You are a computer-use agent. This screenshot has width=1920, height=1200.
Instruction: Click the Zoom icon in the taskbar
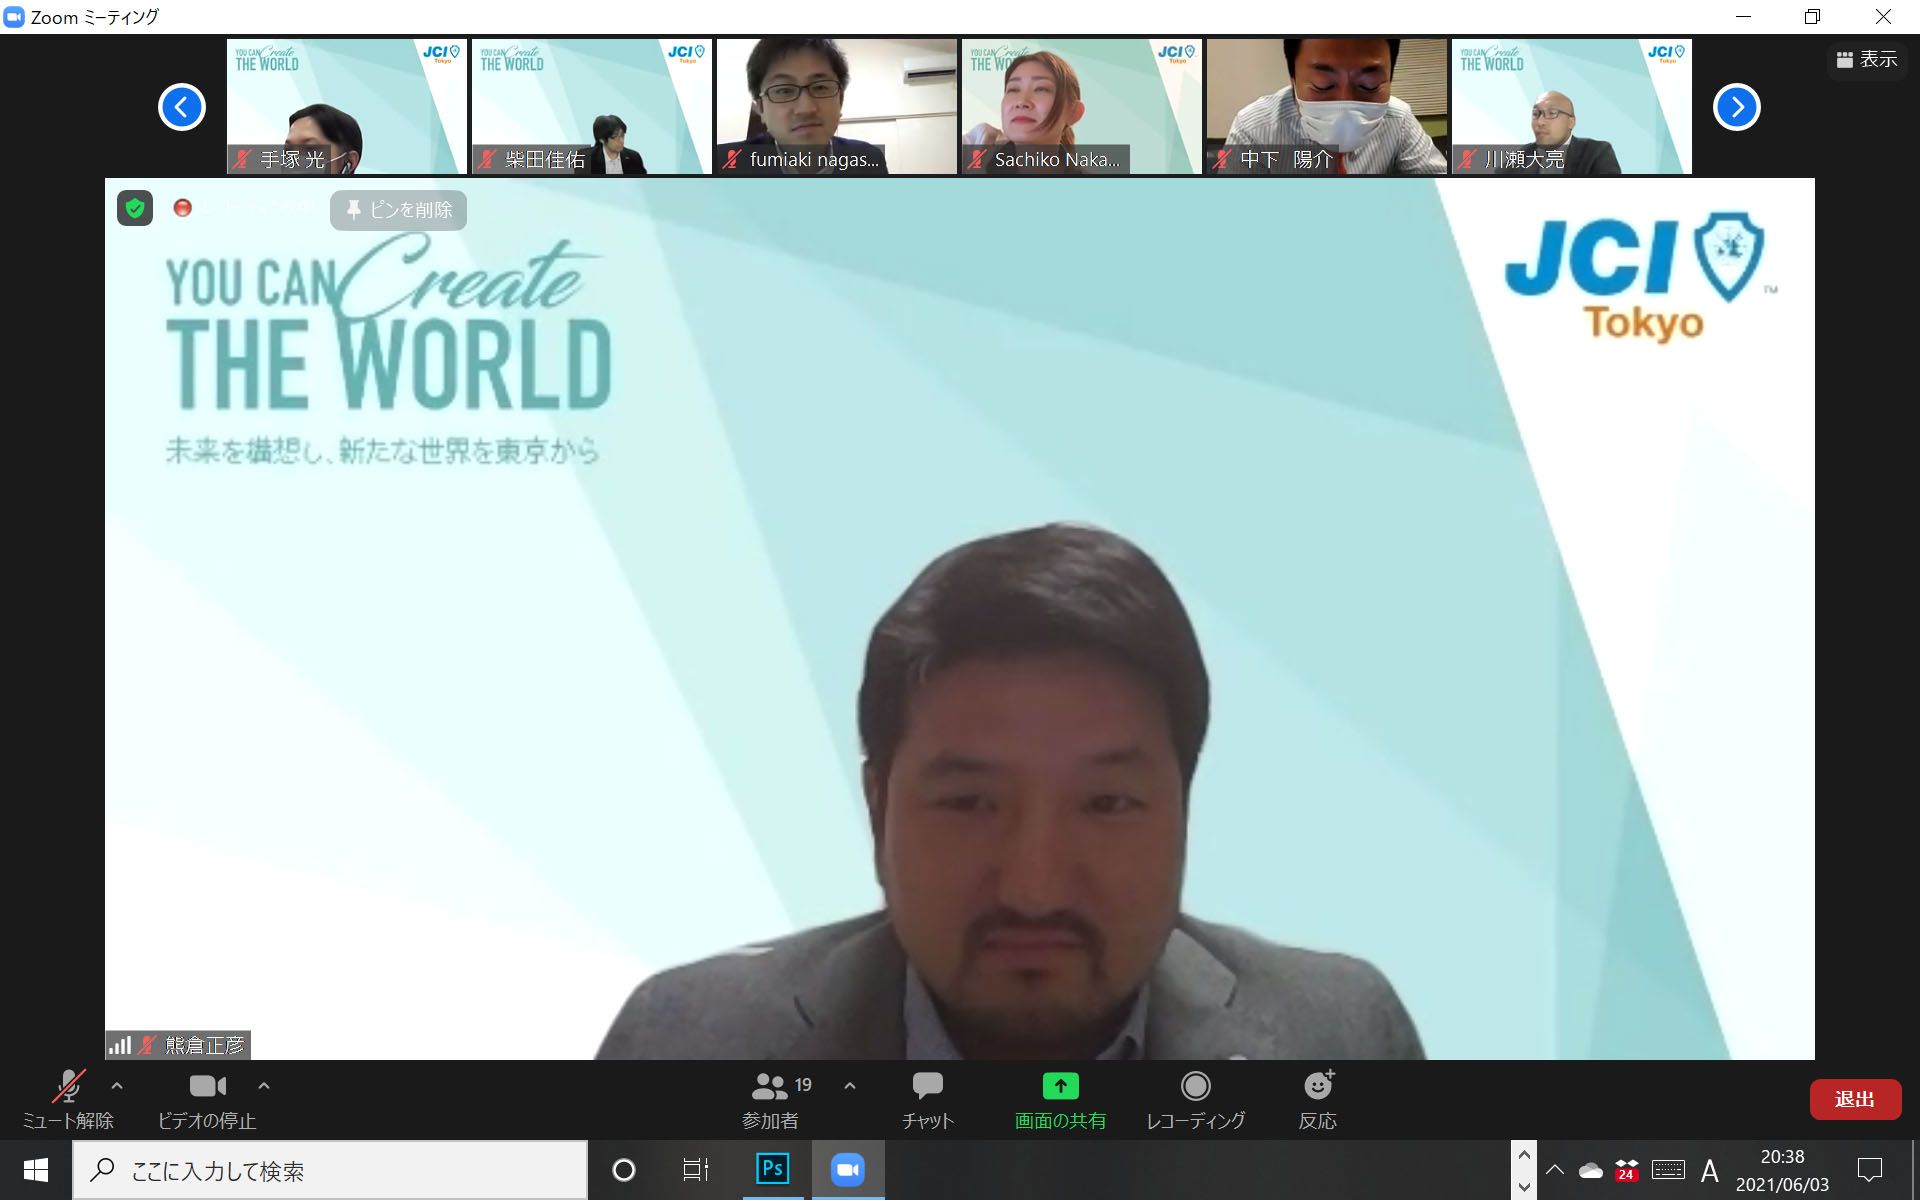click(x=847, y=1169)
